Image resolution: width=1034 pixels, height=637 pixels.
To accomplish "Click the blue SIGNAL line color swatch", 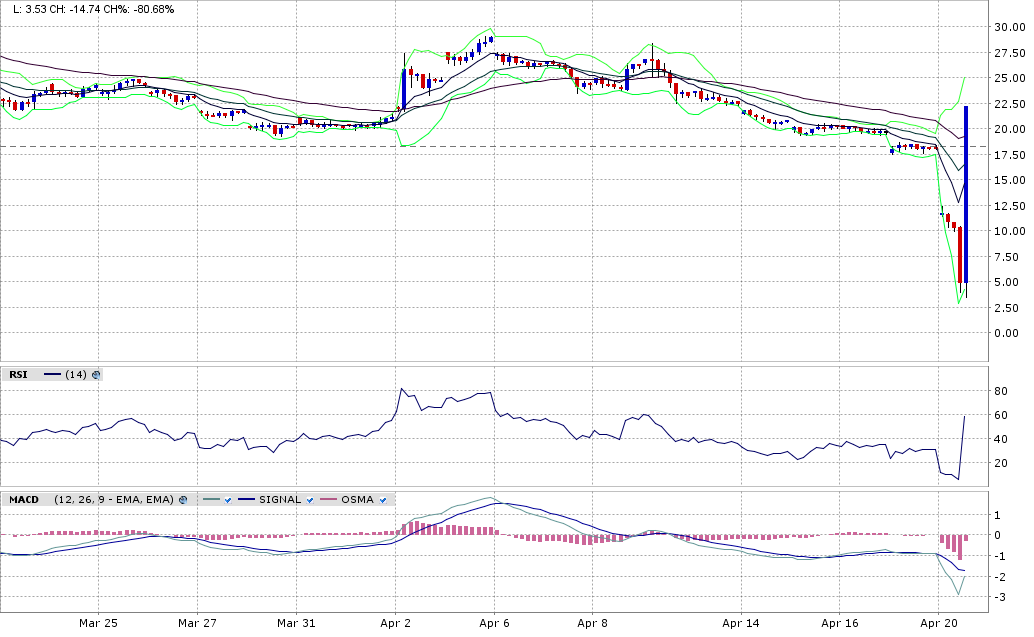I will pos(246,499).
